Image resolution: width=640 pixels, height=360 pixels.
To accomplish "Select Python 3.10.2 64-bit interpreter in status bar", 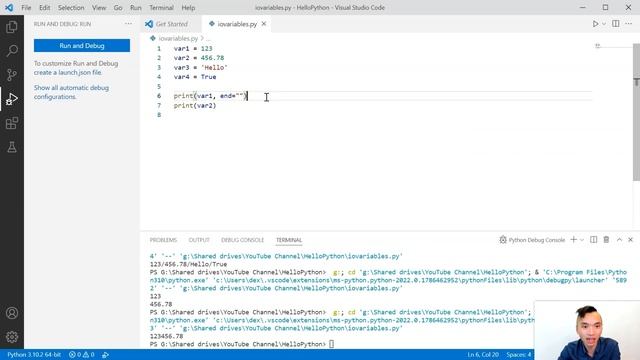I will tap(34, 355).
